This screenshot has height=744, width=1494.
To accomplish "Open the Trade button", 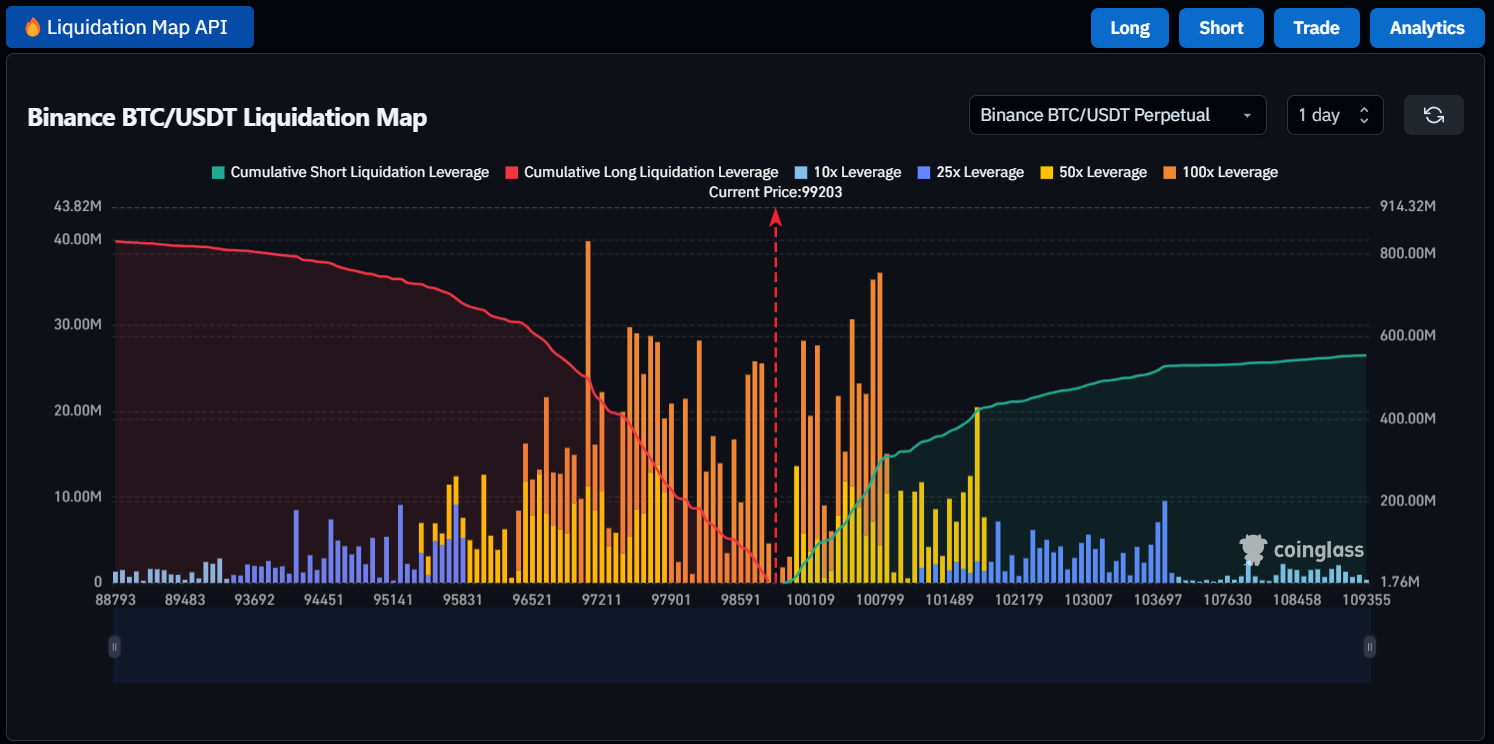I will point(1316,28).
